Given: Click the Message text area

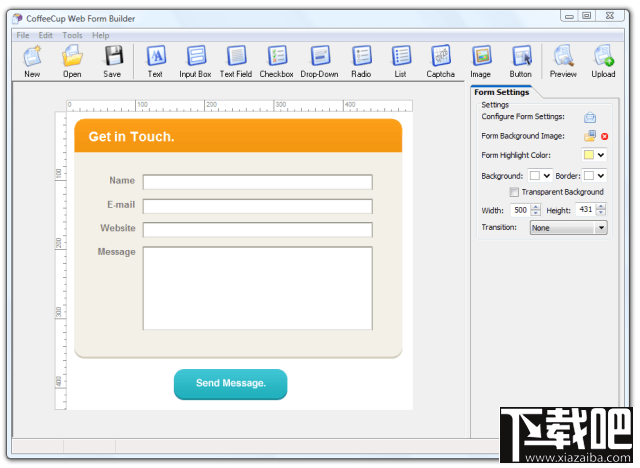Looking at the screenshot, I should [x=258, y=288].
